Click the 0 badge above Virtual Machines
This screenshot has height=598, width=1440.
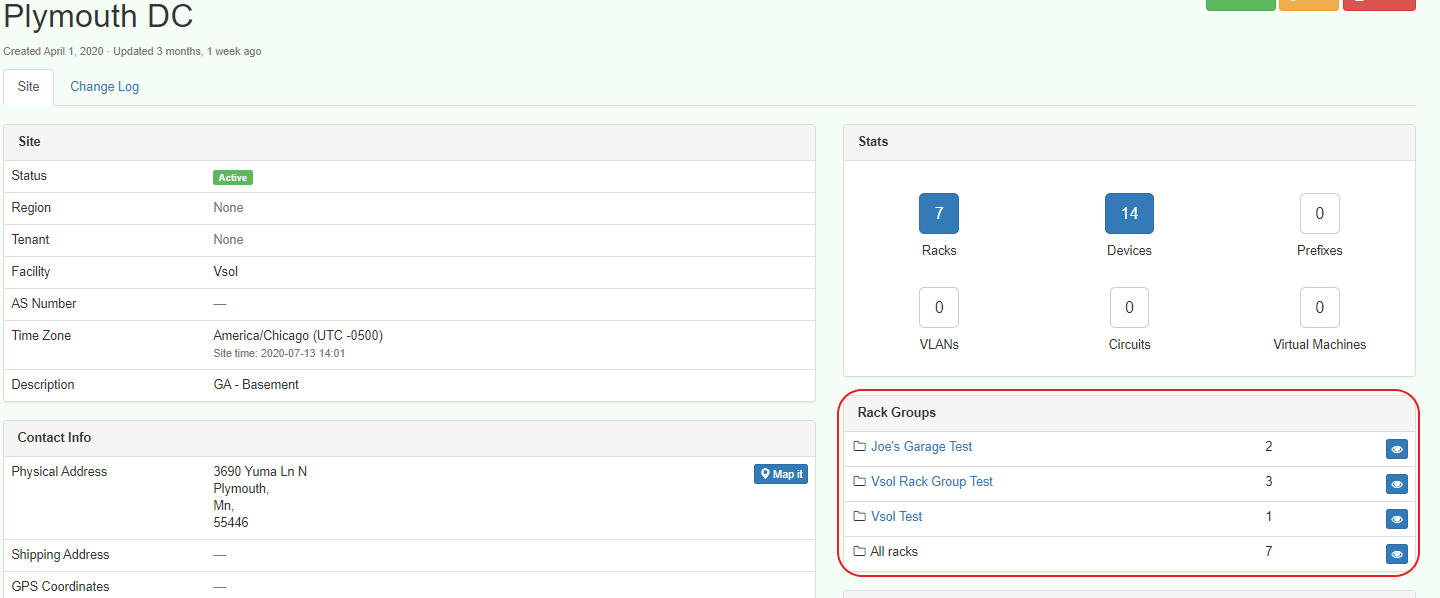coord(1320,307)
